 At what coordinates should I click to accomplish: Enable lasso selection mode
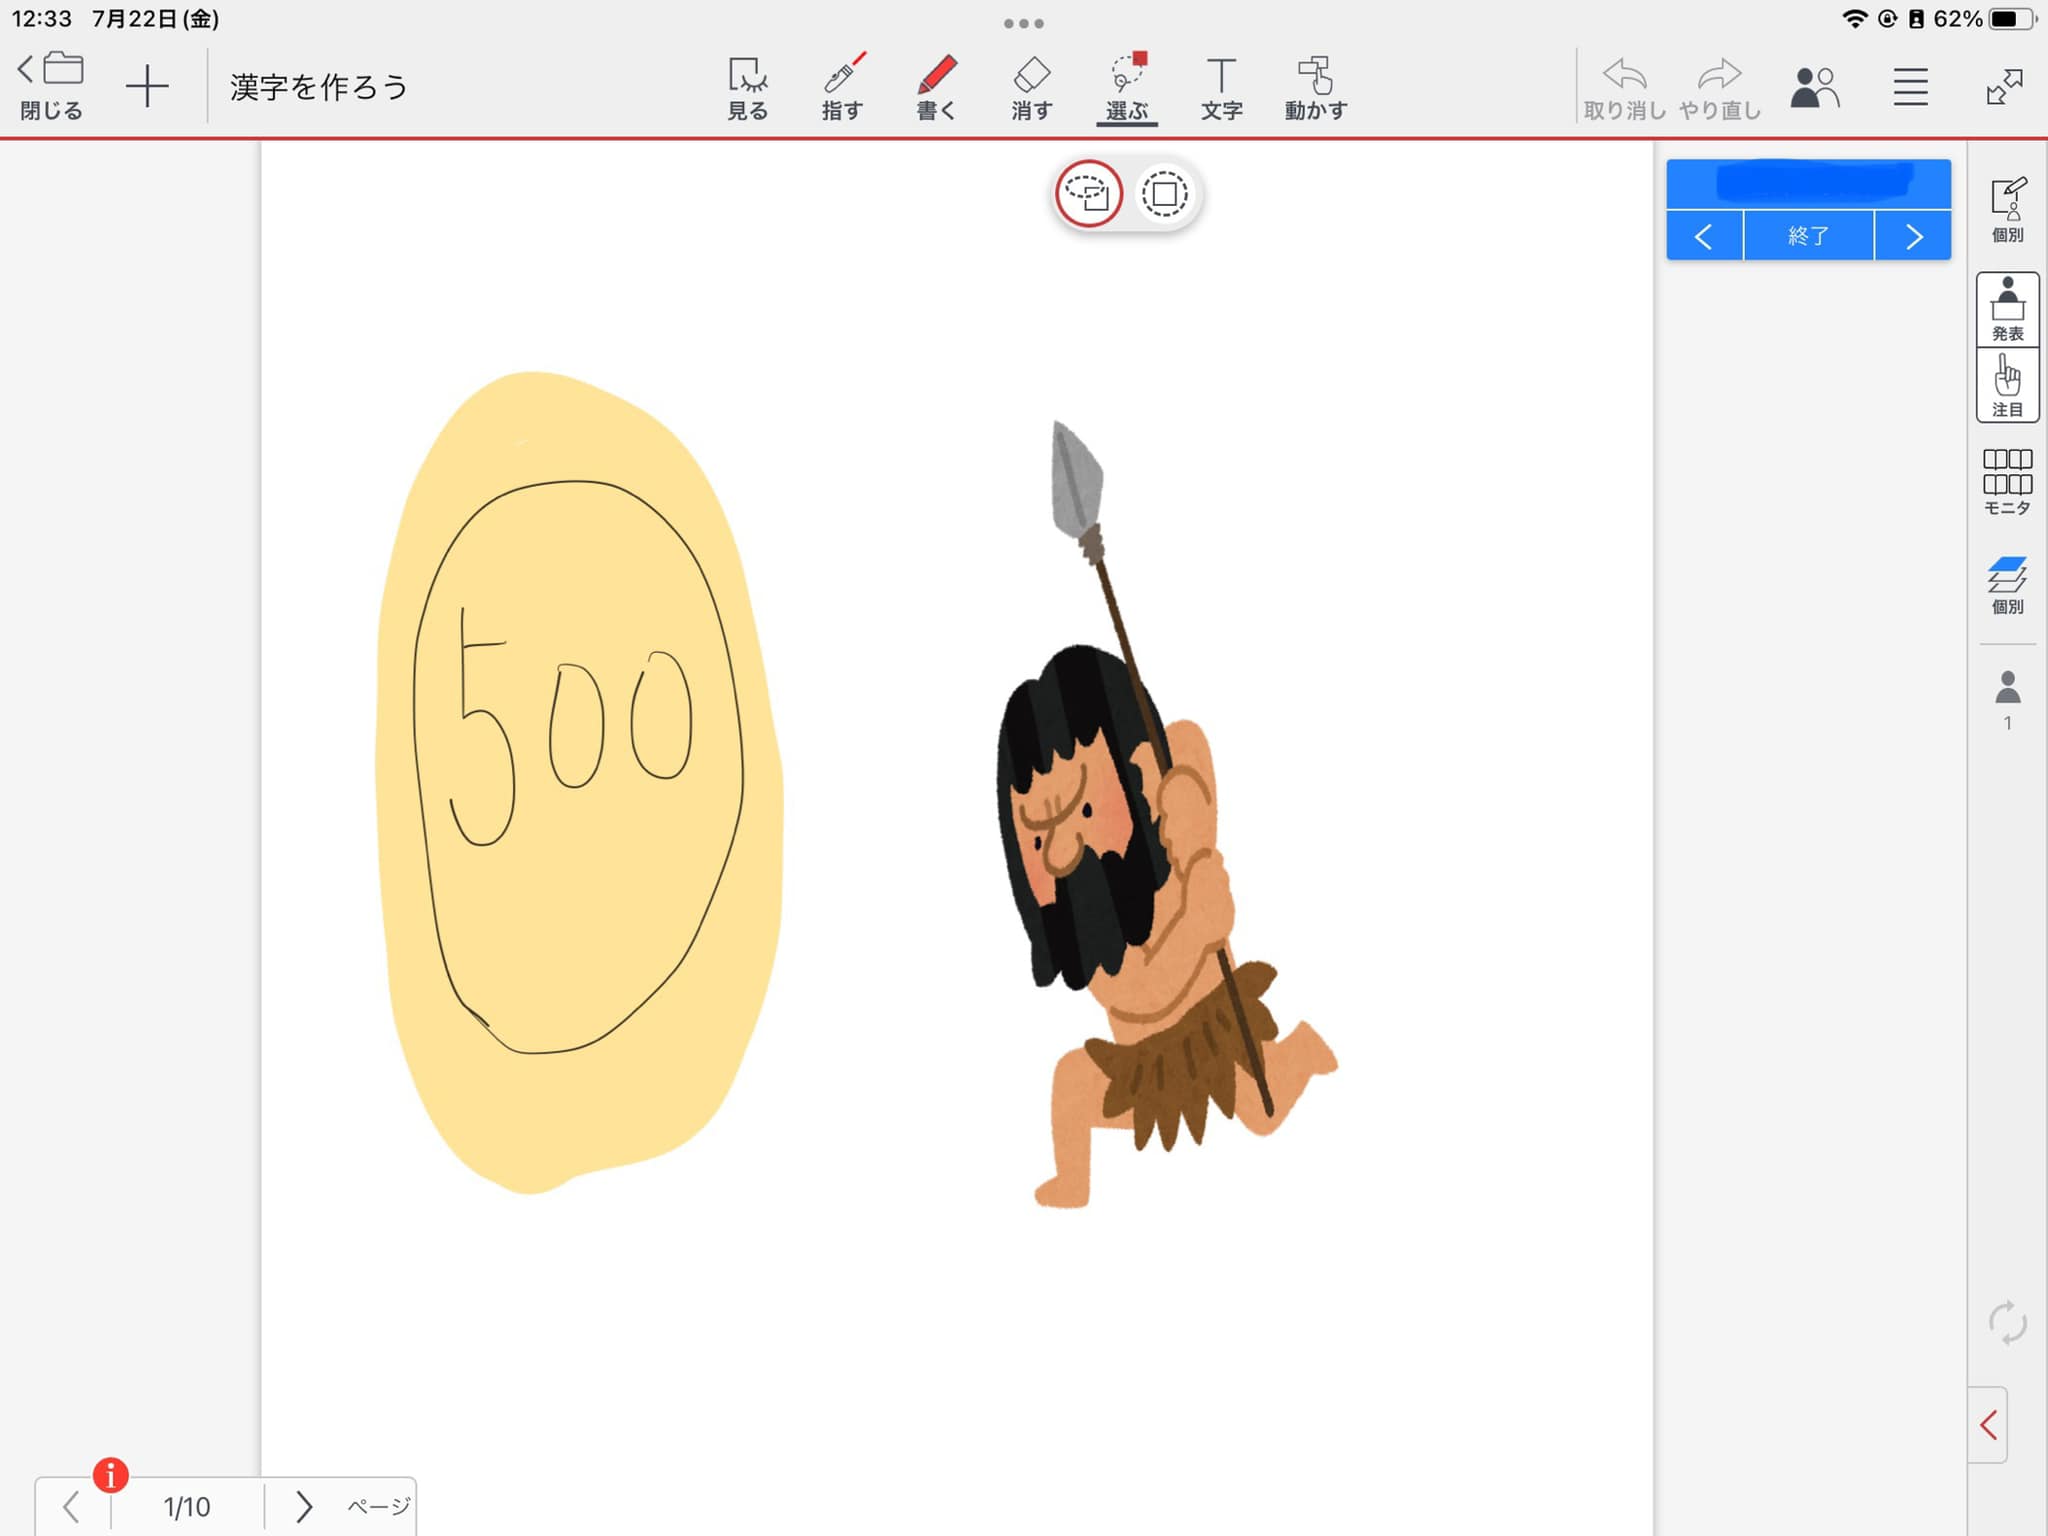click(x=1088, y=194)
